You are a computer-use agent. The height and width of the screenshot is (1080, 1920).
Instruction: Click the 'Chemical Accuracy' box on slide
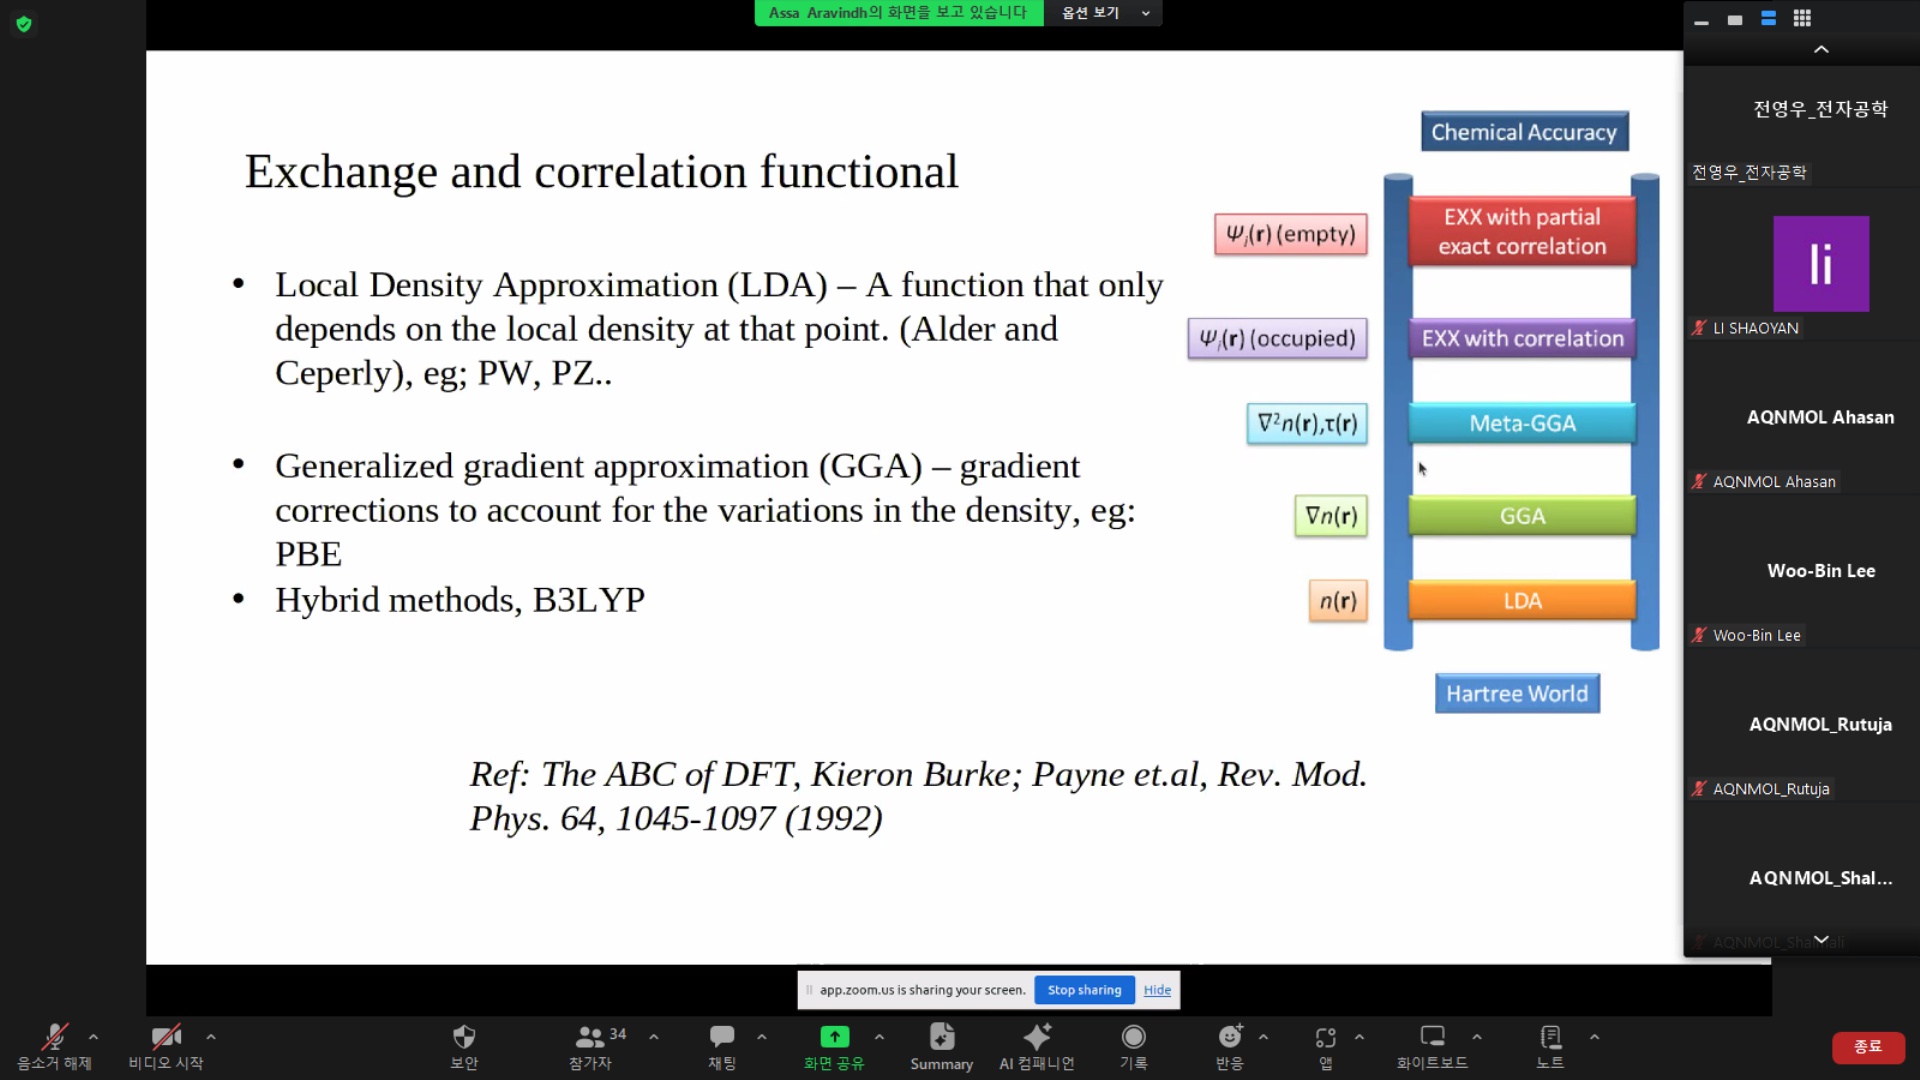coord(1524,132)
